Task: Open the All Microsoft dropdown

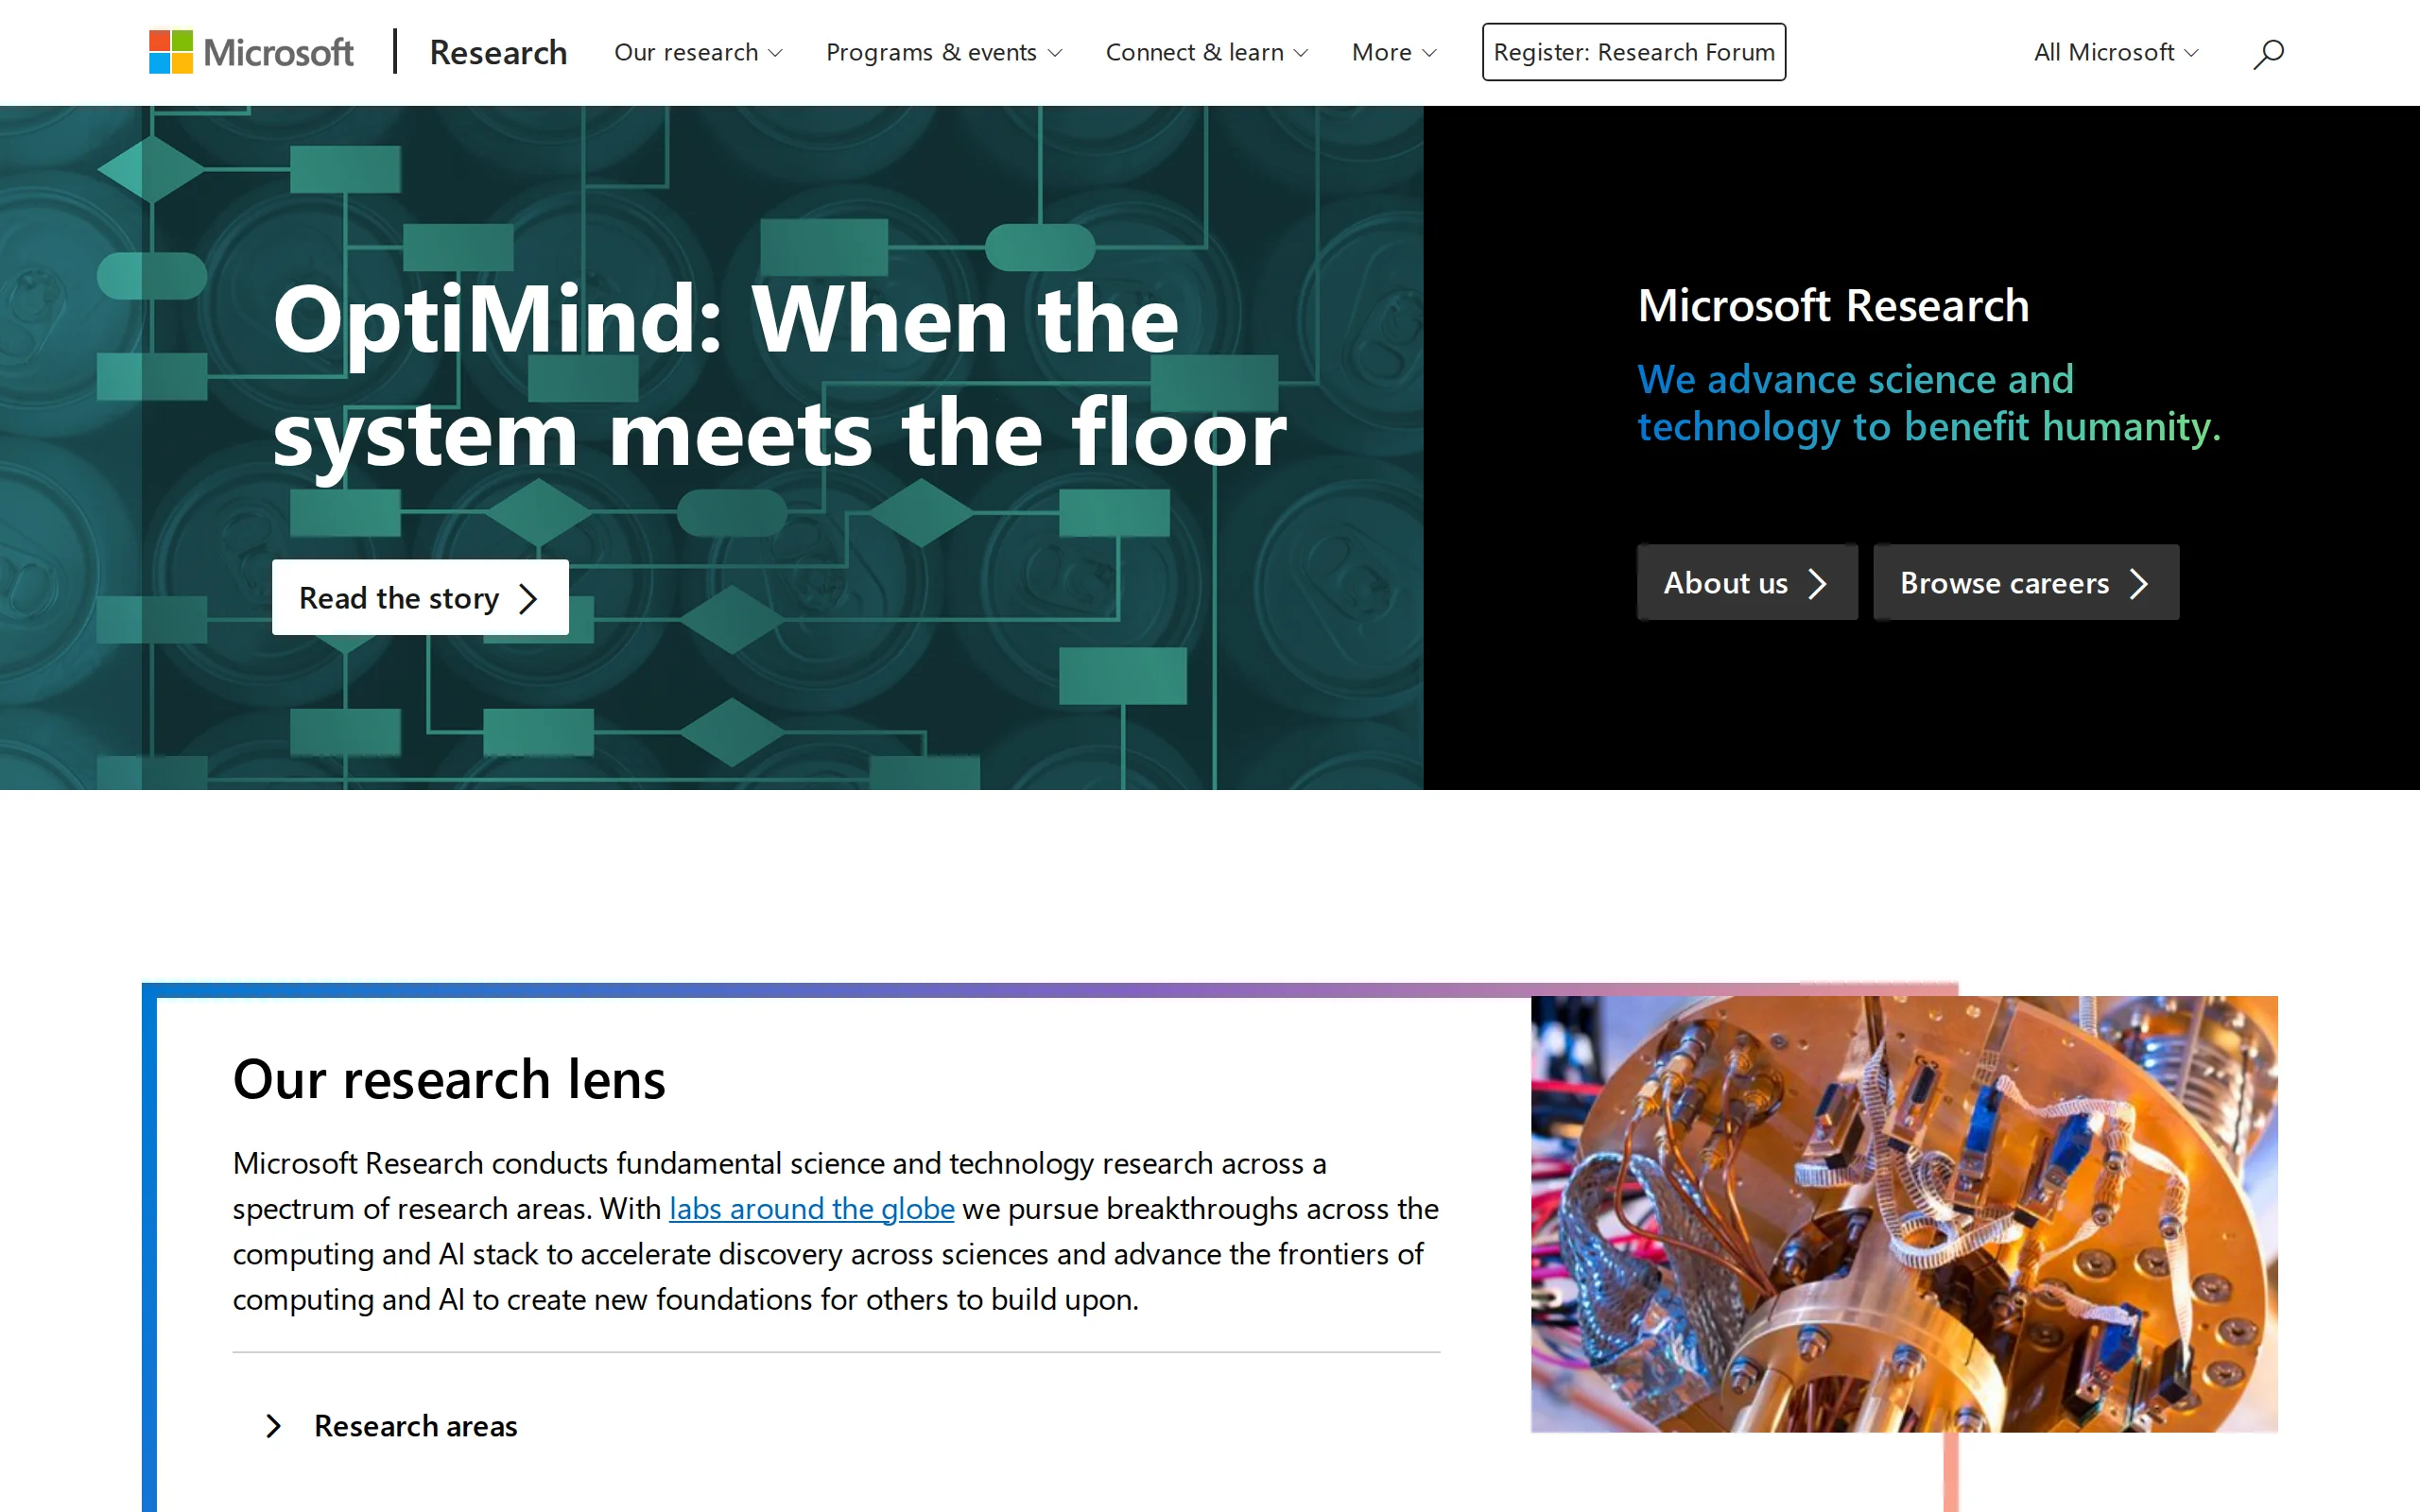Action: (x=2116, y=52)
